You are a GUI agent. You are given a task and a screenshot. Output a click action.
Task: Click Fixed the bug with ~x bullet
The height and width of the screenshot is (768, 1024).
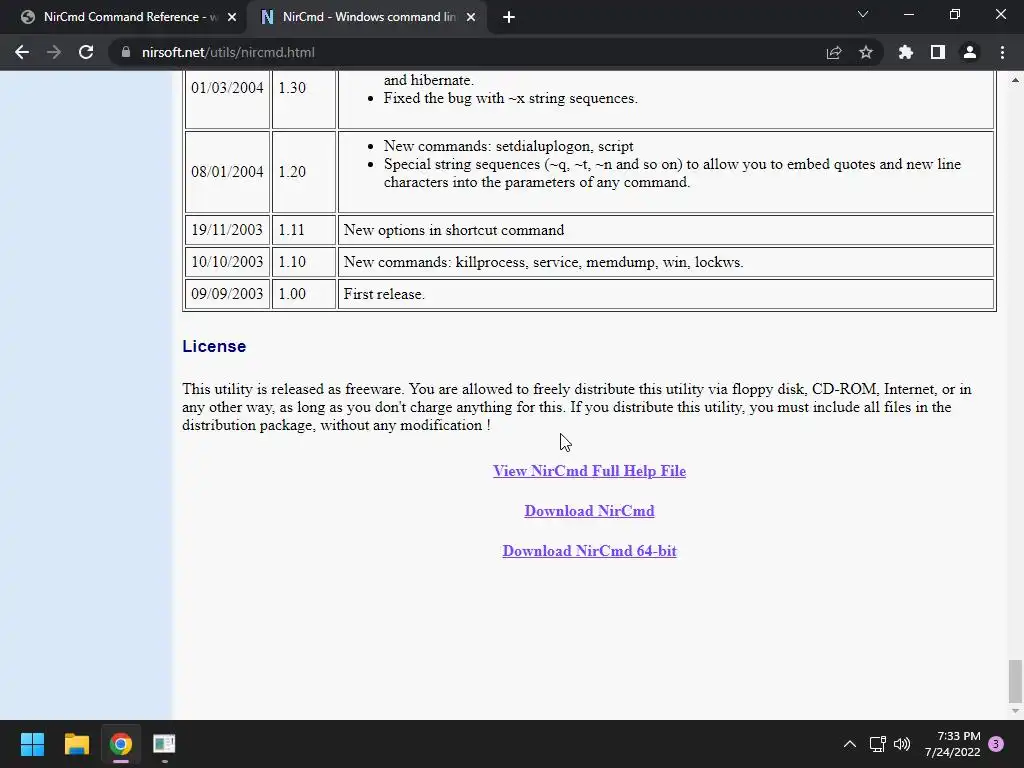[x=510, y=98]
